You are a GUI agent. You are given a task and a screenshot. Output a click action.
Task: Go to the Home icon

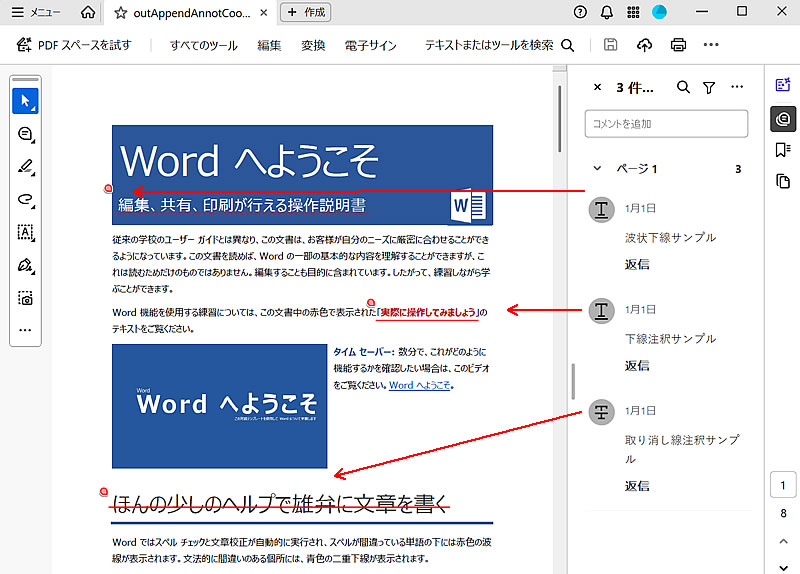click(88, 12)
